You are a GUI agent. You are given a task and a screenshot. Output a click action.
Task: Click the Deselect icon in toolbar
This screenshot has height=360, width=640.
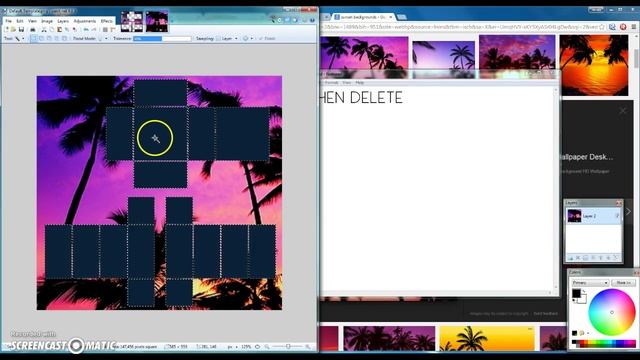coord(74,29)
